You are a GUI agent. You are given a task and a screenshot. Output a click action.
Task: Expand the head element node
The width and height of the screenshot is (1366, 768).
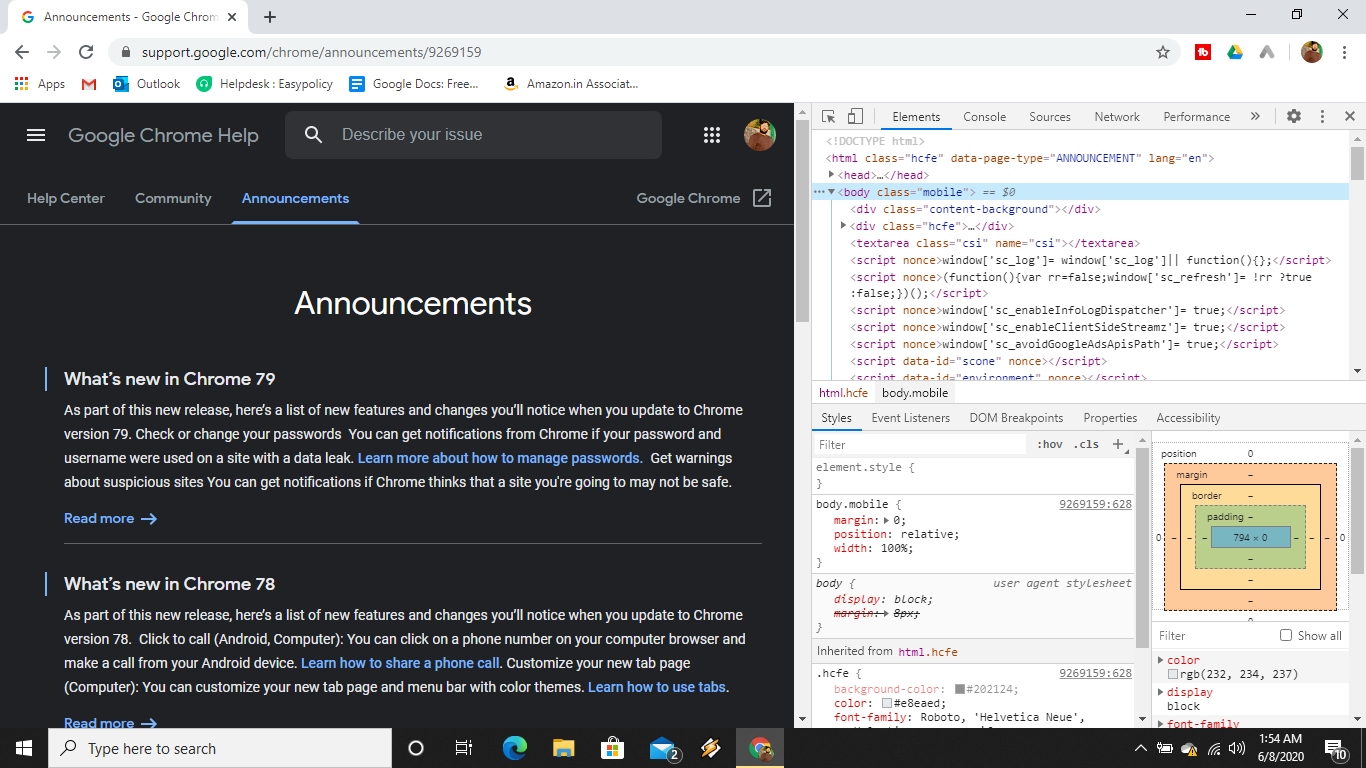(x=831, y=175)
